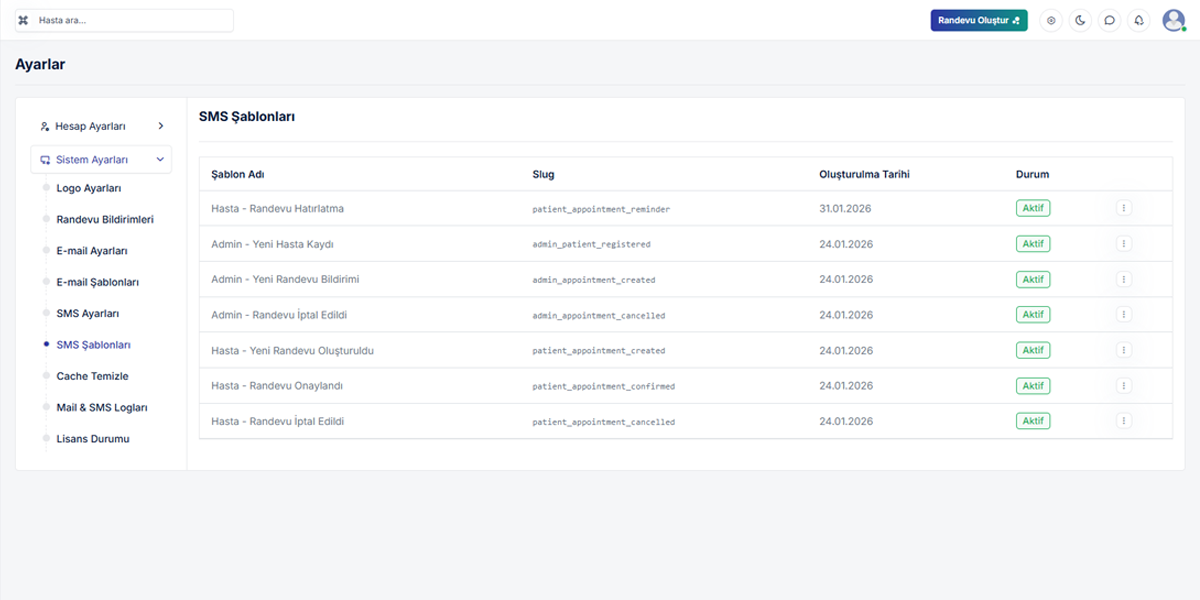
Task: Open Mail & SMS Logları menu item
Action: [x=103, y=408]
